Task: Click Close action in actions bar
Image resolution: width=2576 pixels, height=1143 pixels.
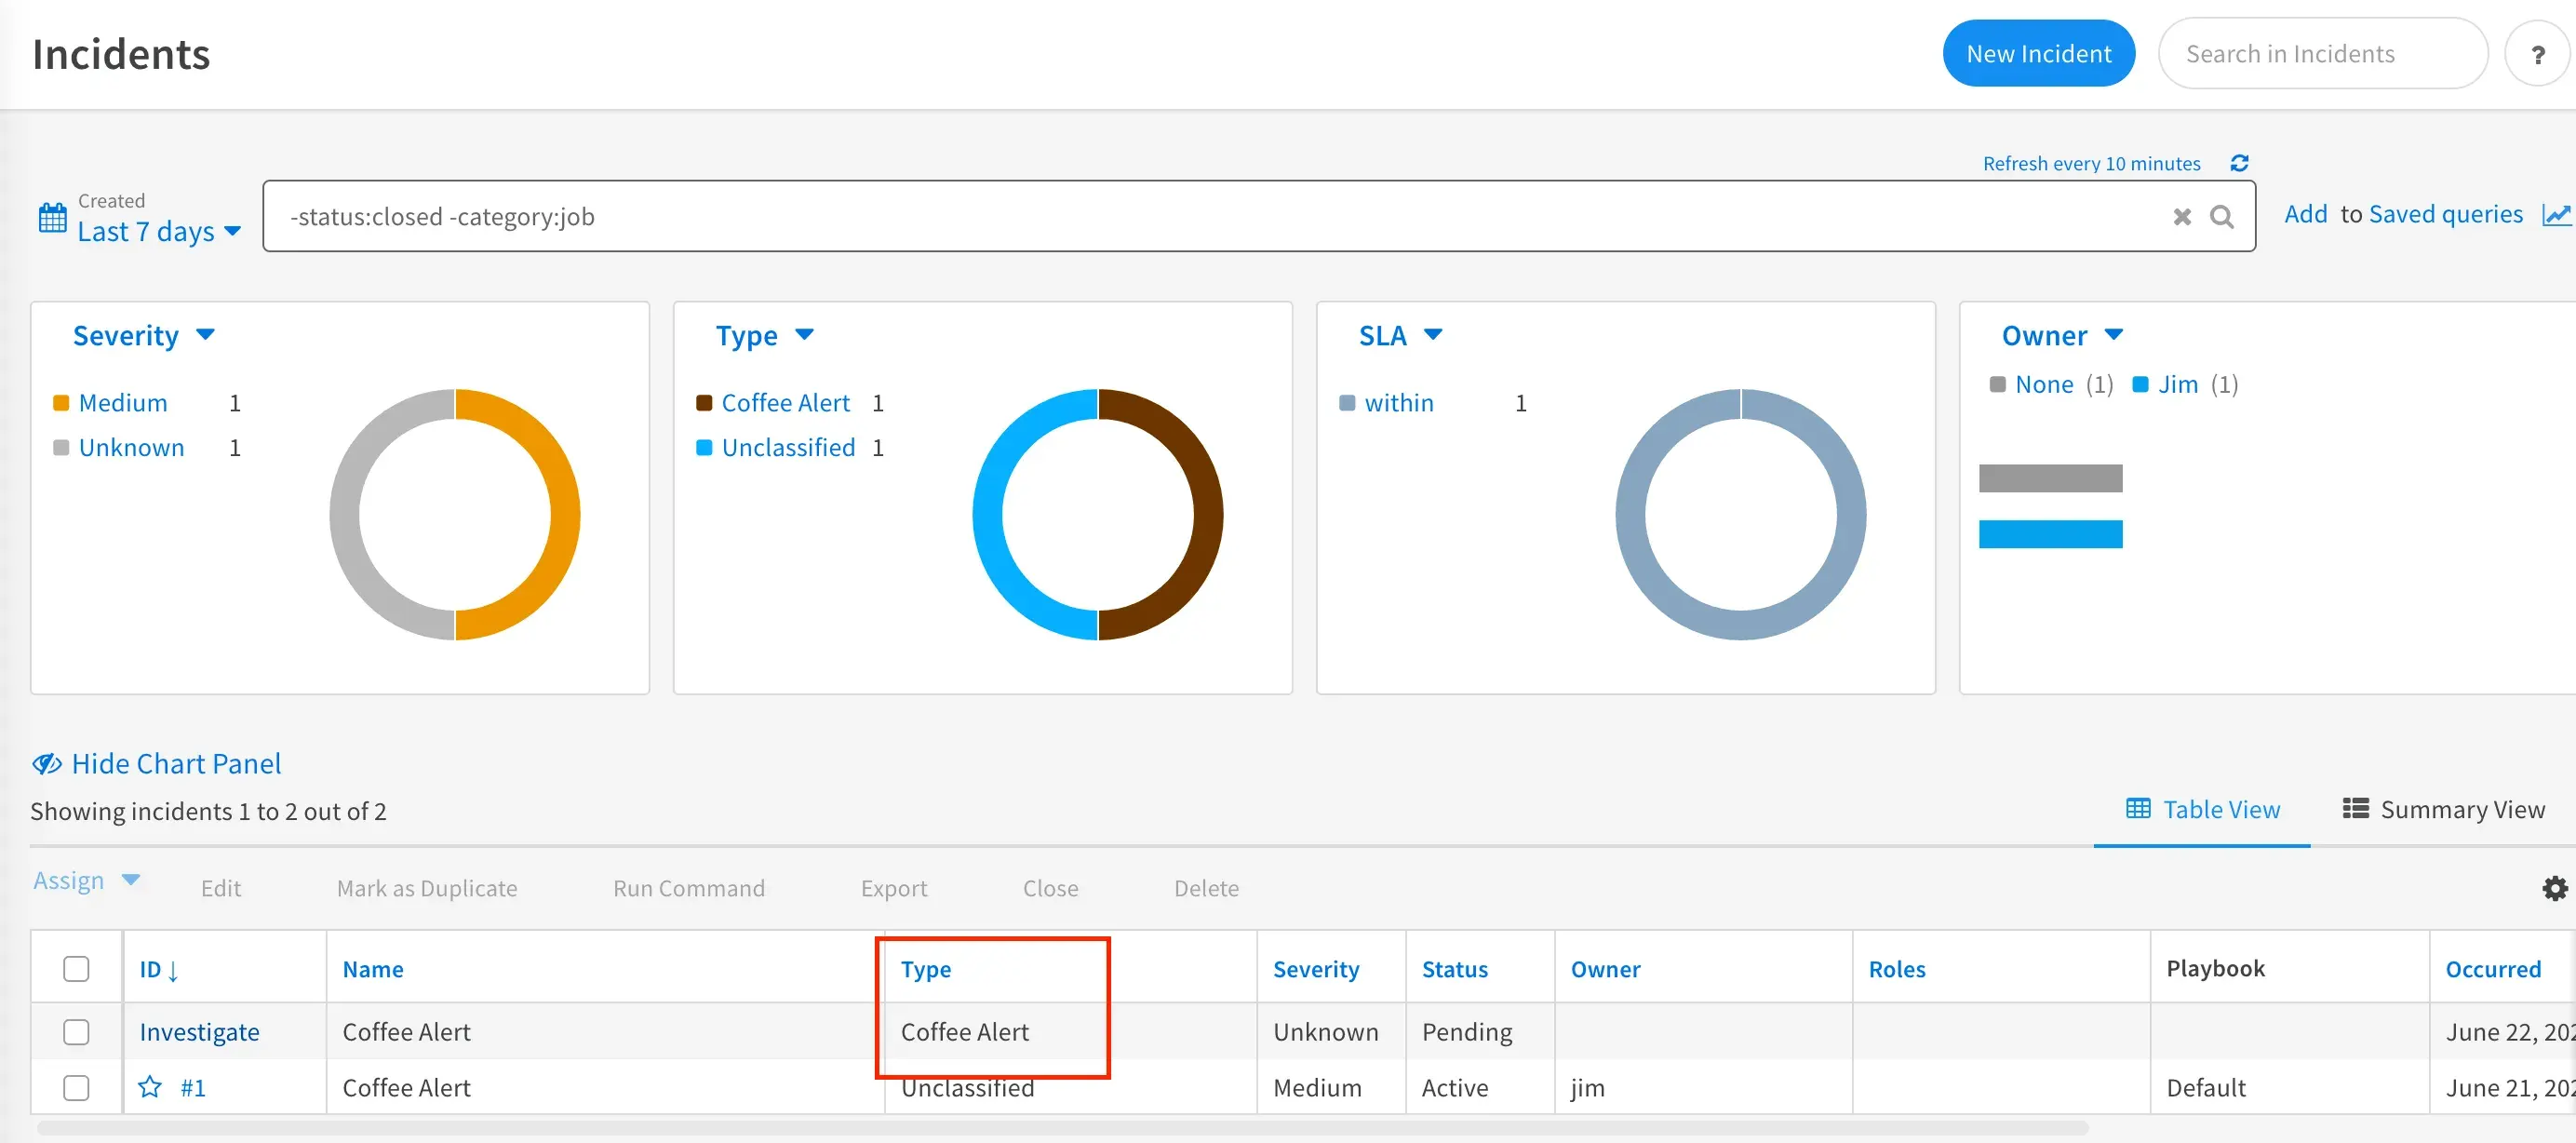Action: point(1050,888)
